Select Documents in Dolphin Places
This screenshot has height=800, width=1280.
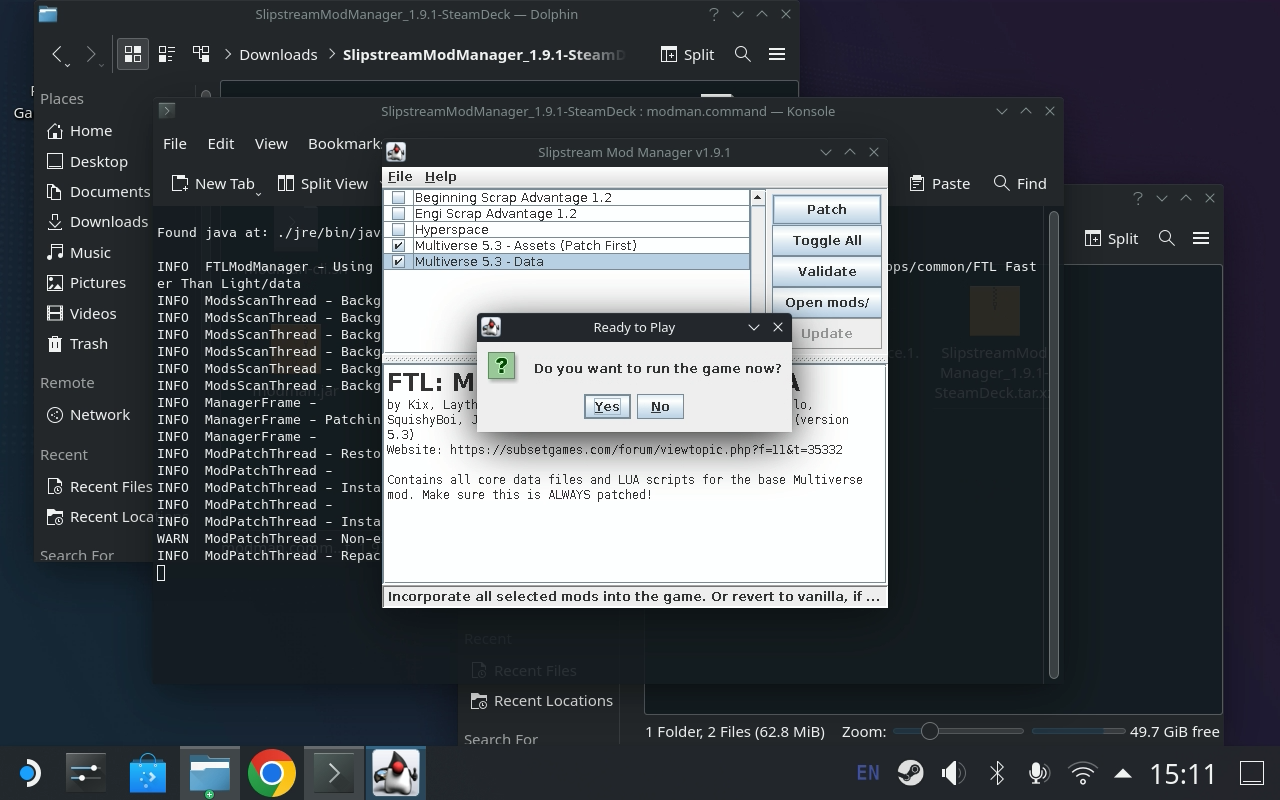pos(96,191)
